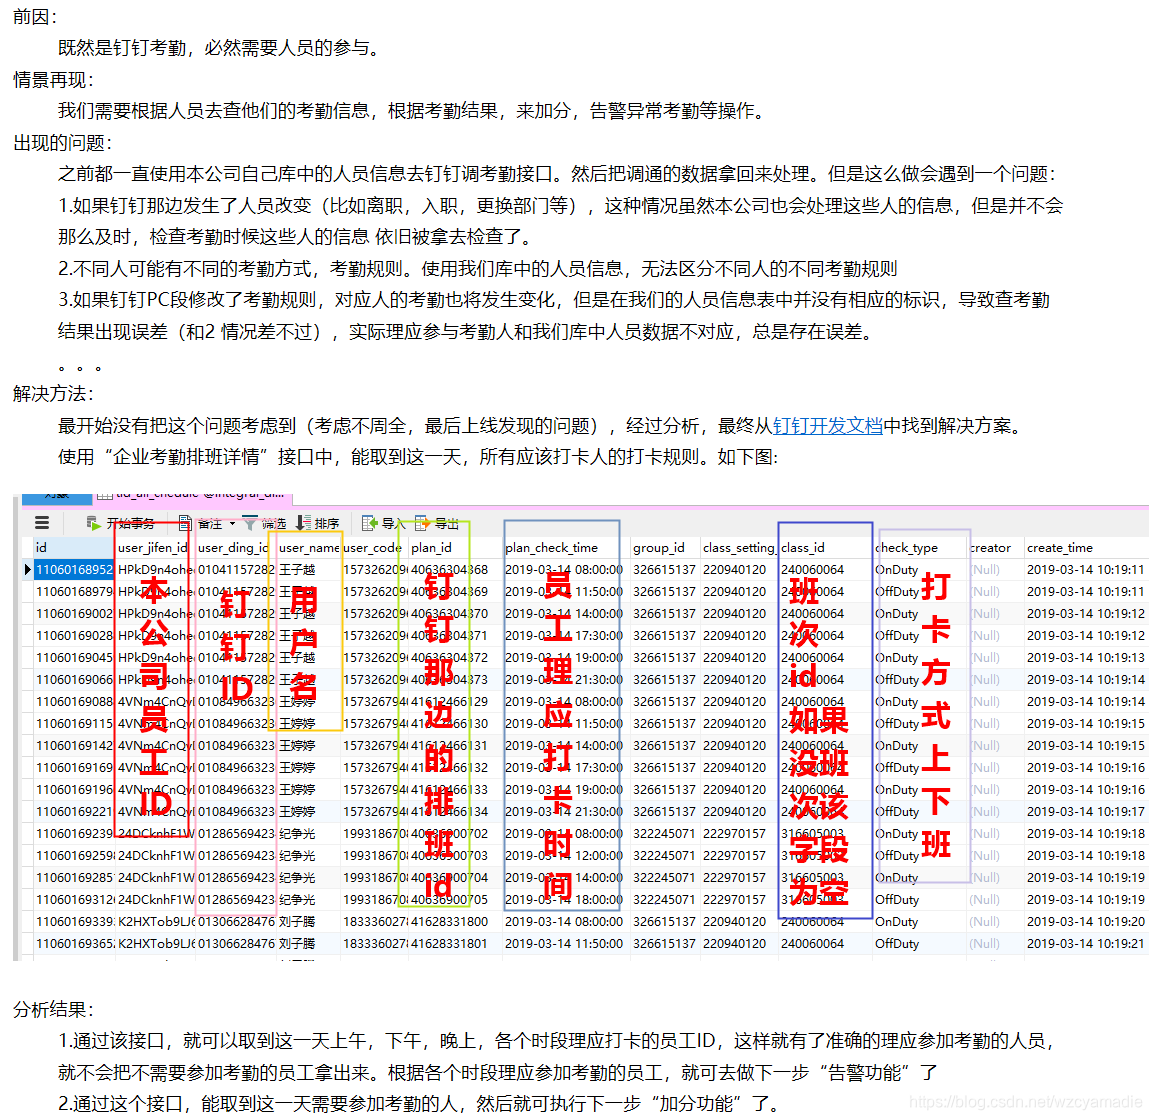1152x1120 pixels.
Task: Select the user_name column header
Action: point(307,548)
